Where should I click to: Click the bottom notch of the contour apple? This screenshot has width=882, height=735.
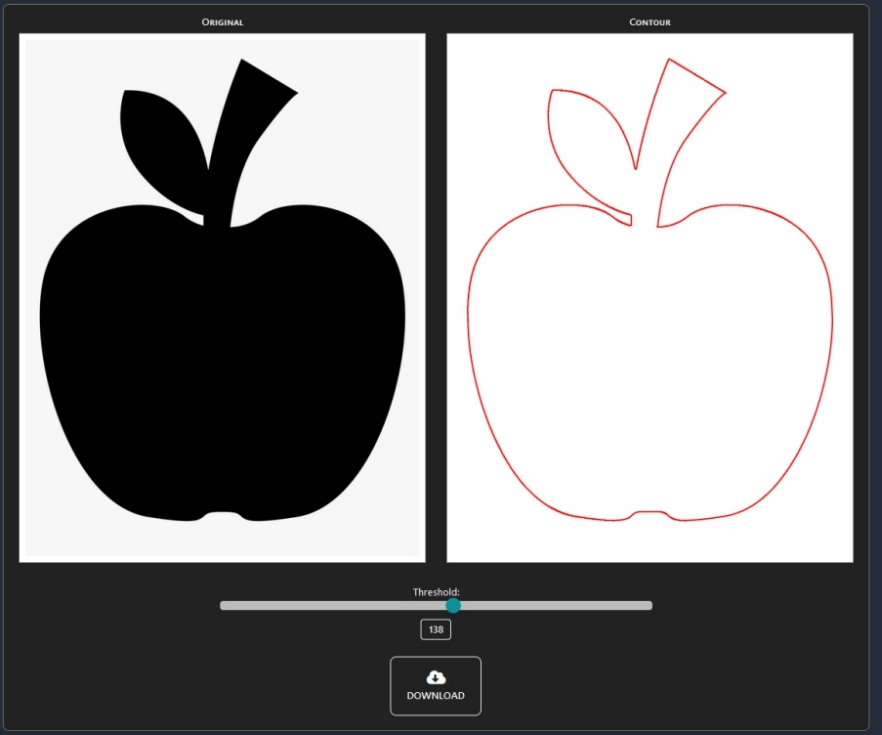coord(650,513)
